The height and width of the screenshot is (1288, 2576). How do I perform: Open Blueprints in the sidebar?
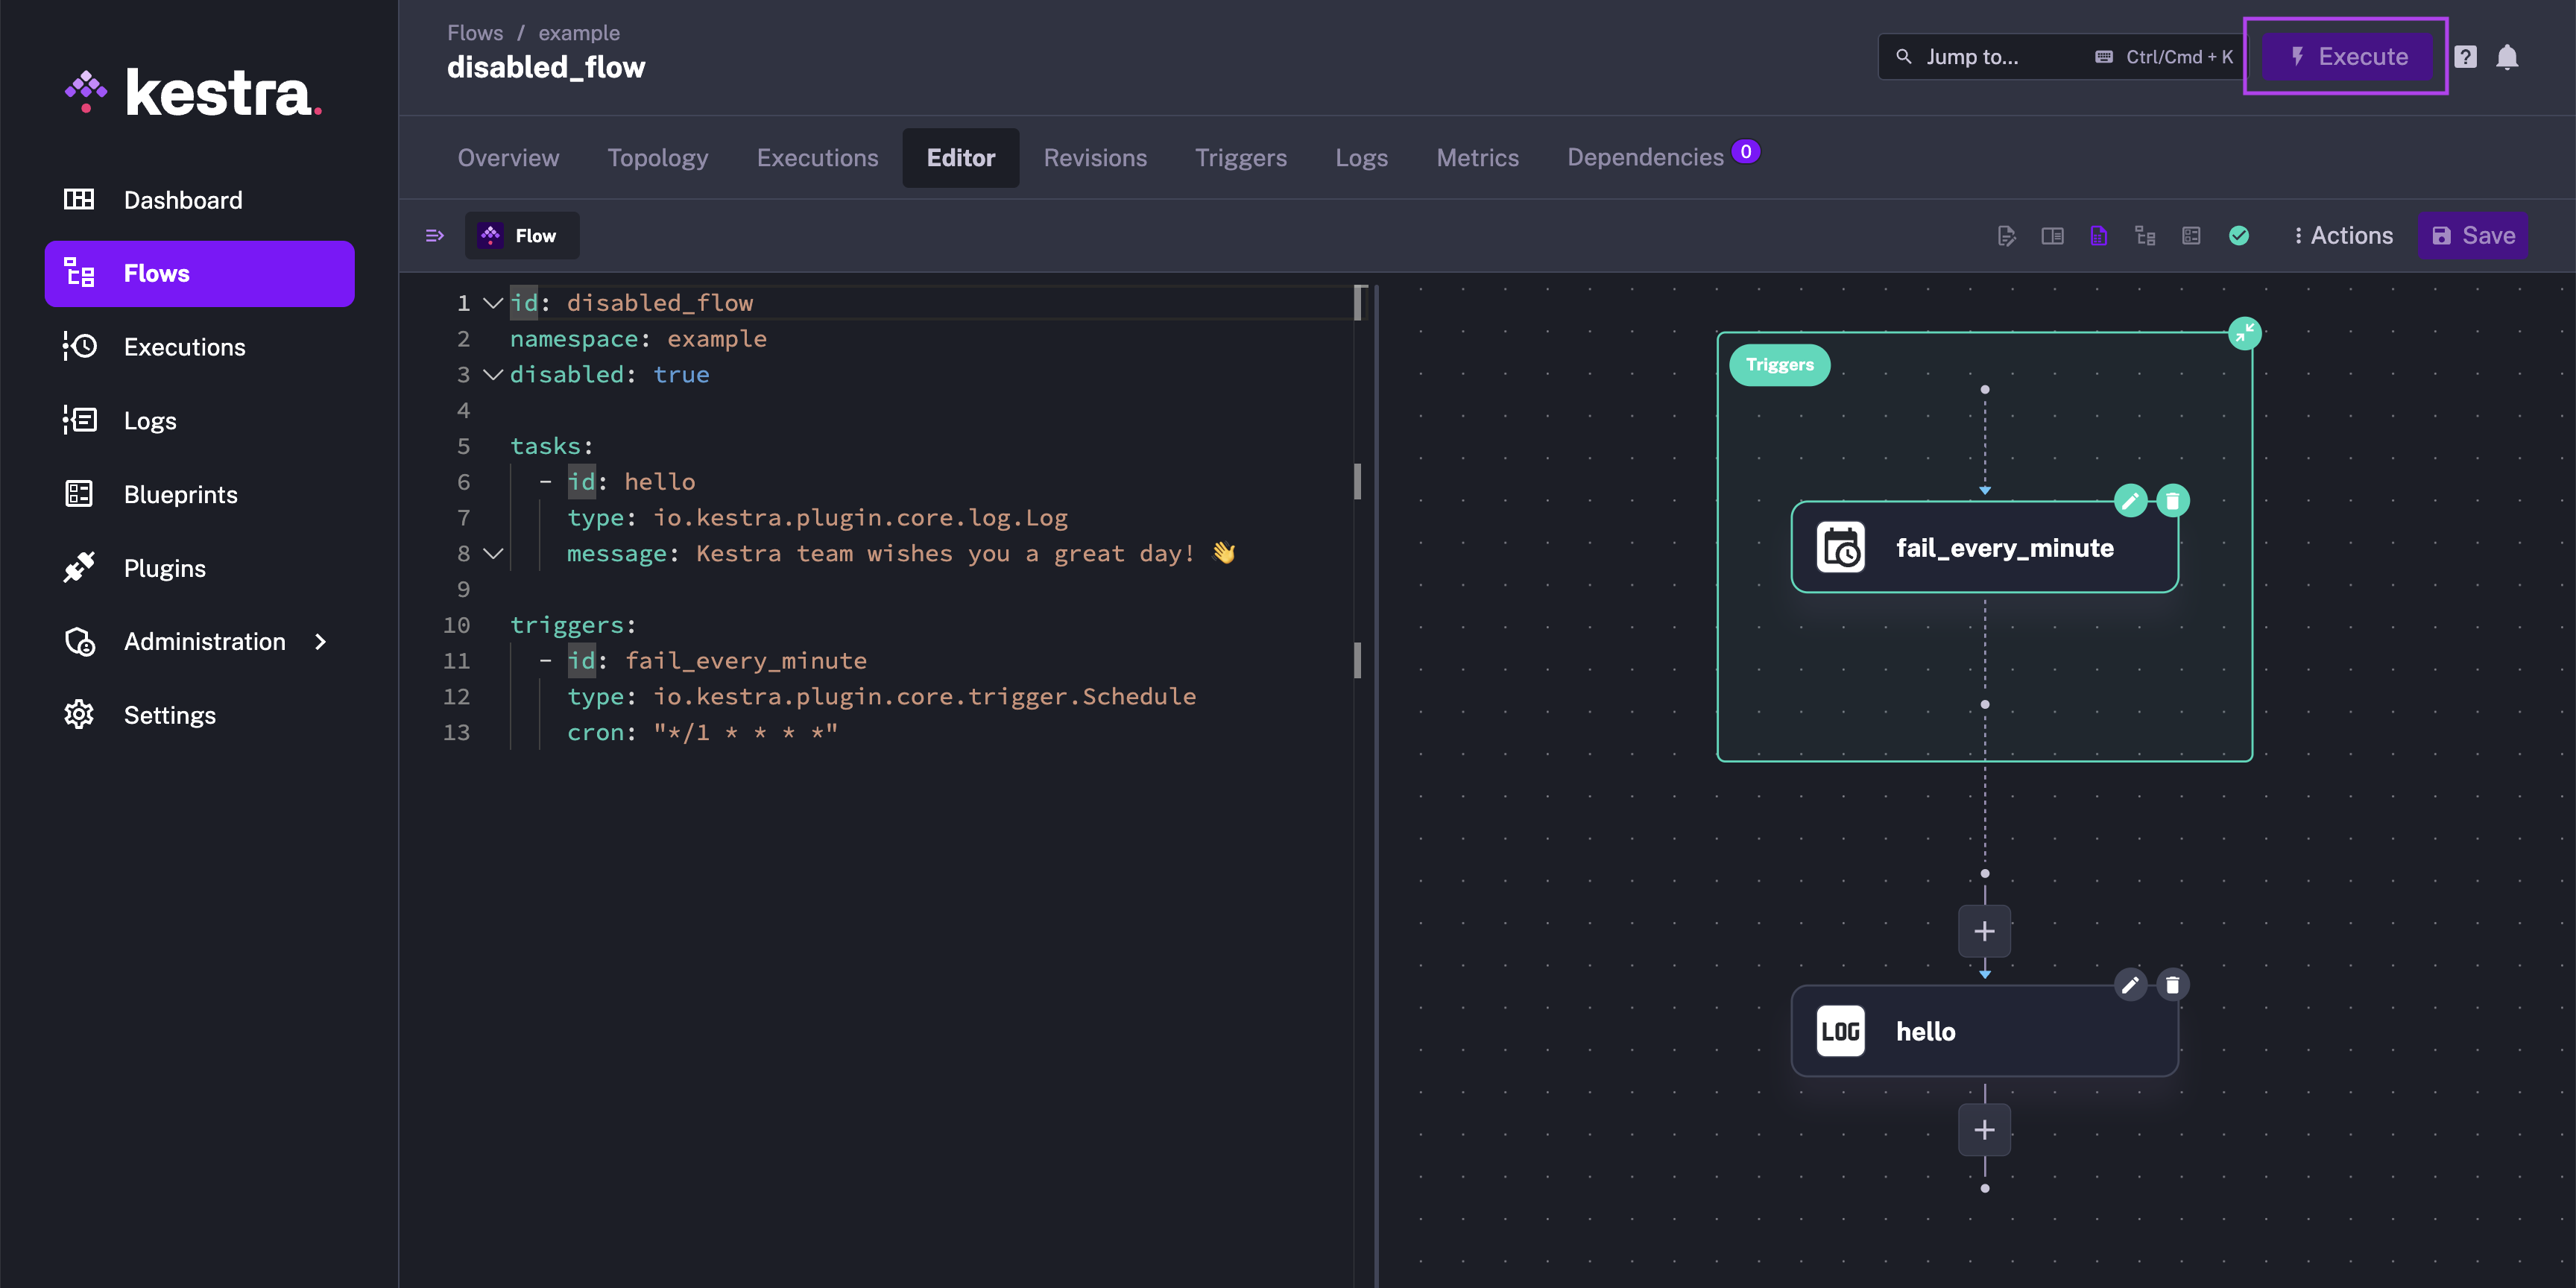point(180,495)
